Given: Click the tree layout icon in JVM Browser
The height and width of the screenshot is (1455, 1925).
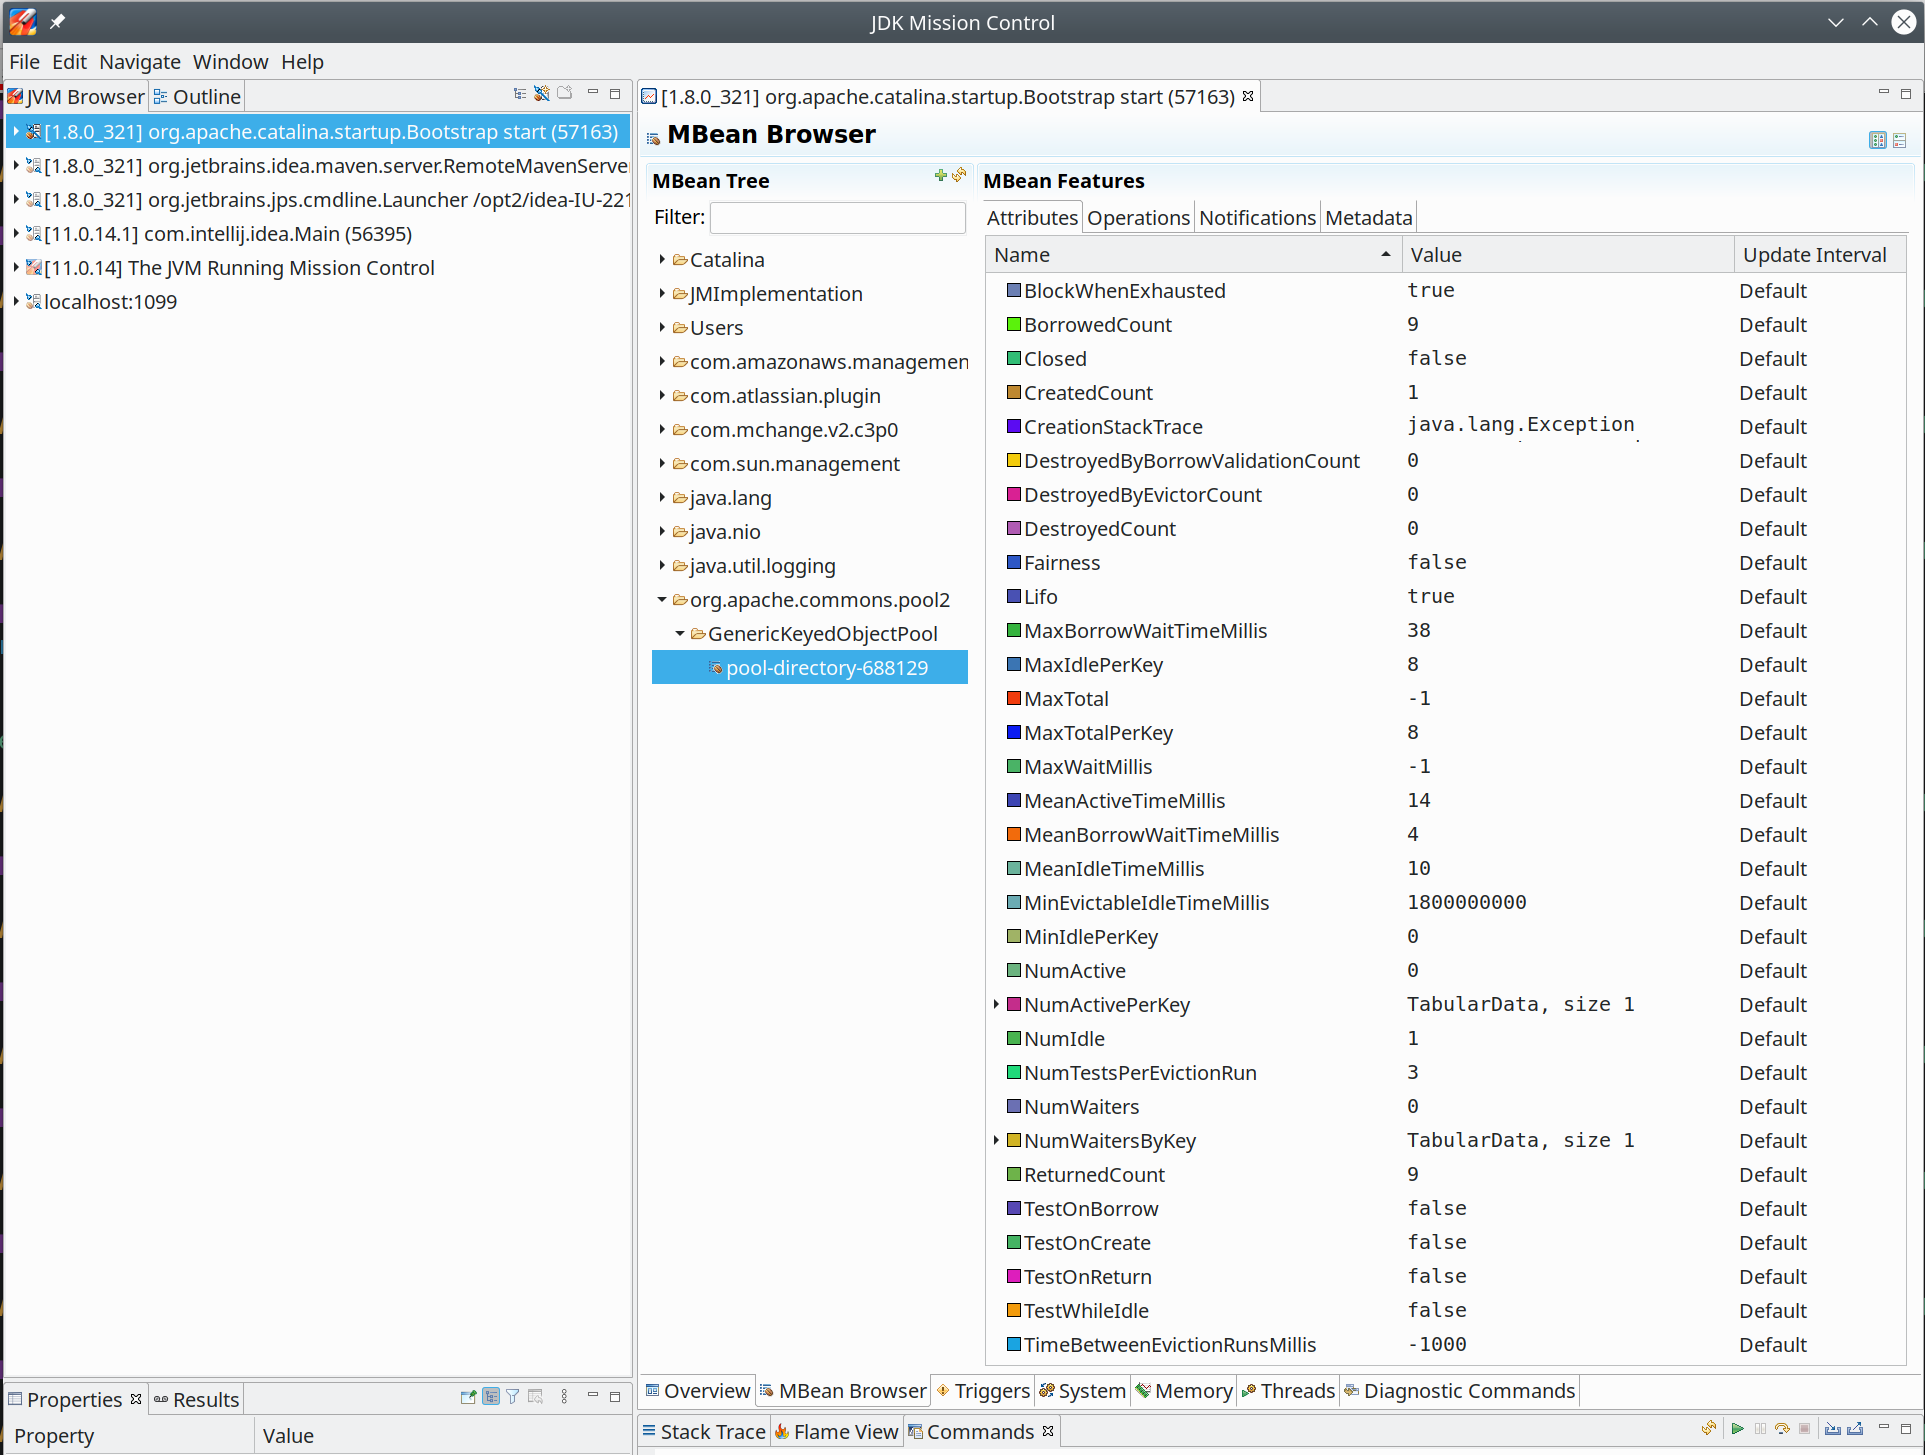Looking at the screenshot, I should click(519, 94).
